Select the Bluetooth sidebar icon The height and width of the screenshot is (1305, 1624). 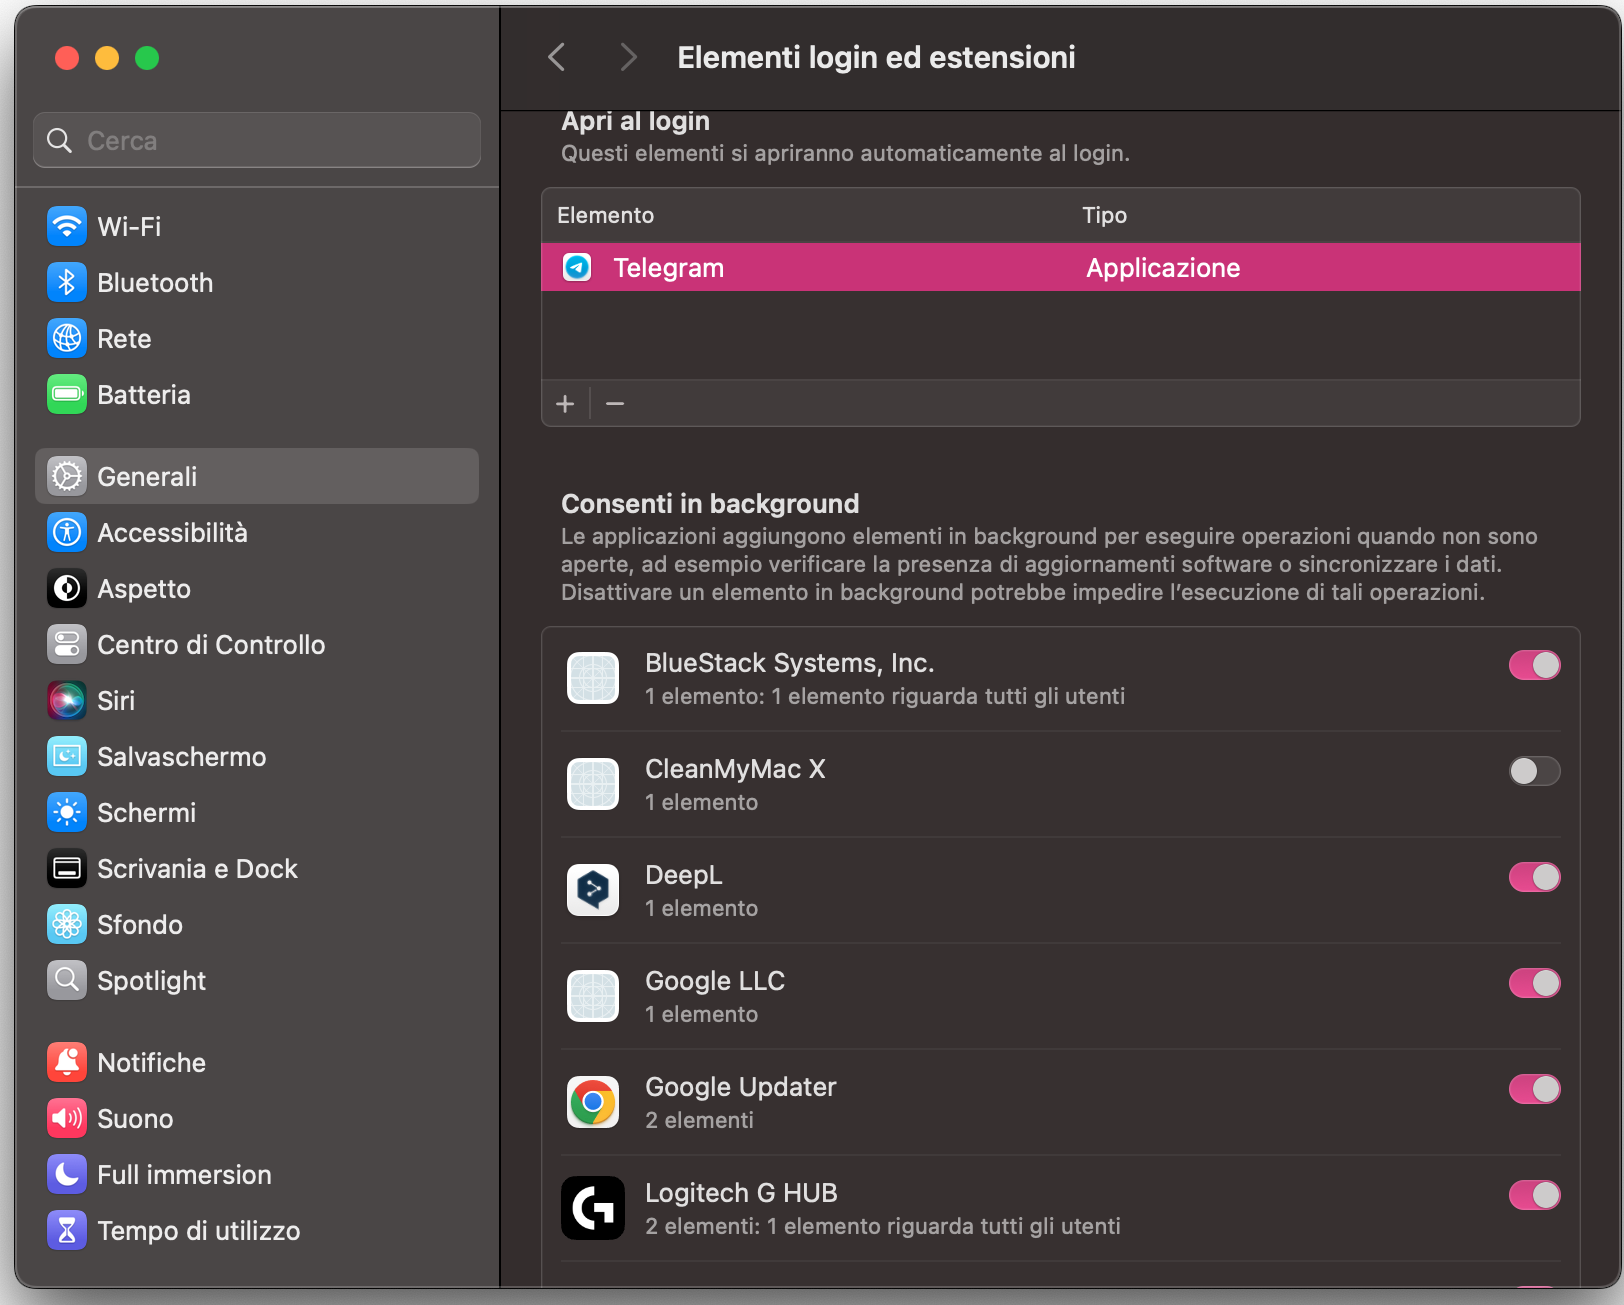[66, 282]
